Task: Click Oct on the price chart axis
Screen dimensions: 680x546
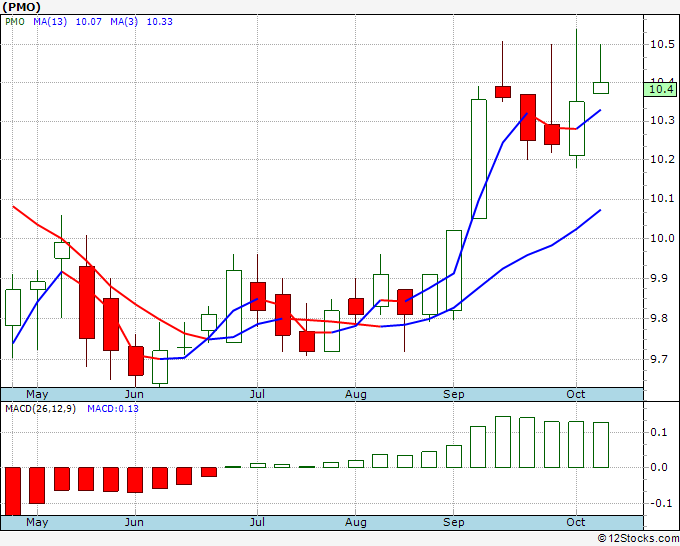Action: [x=576, y=394]
